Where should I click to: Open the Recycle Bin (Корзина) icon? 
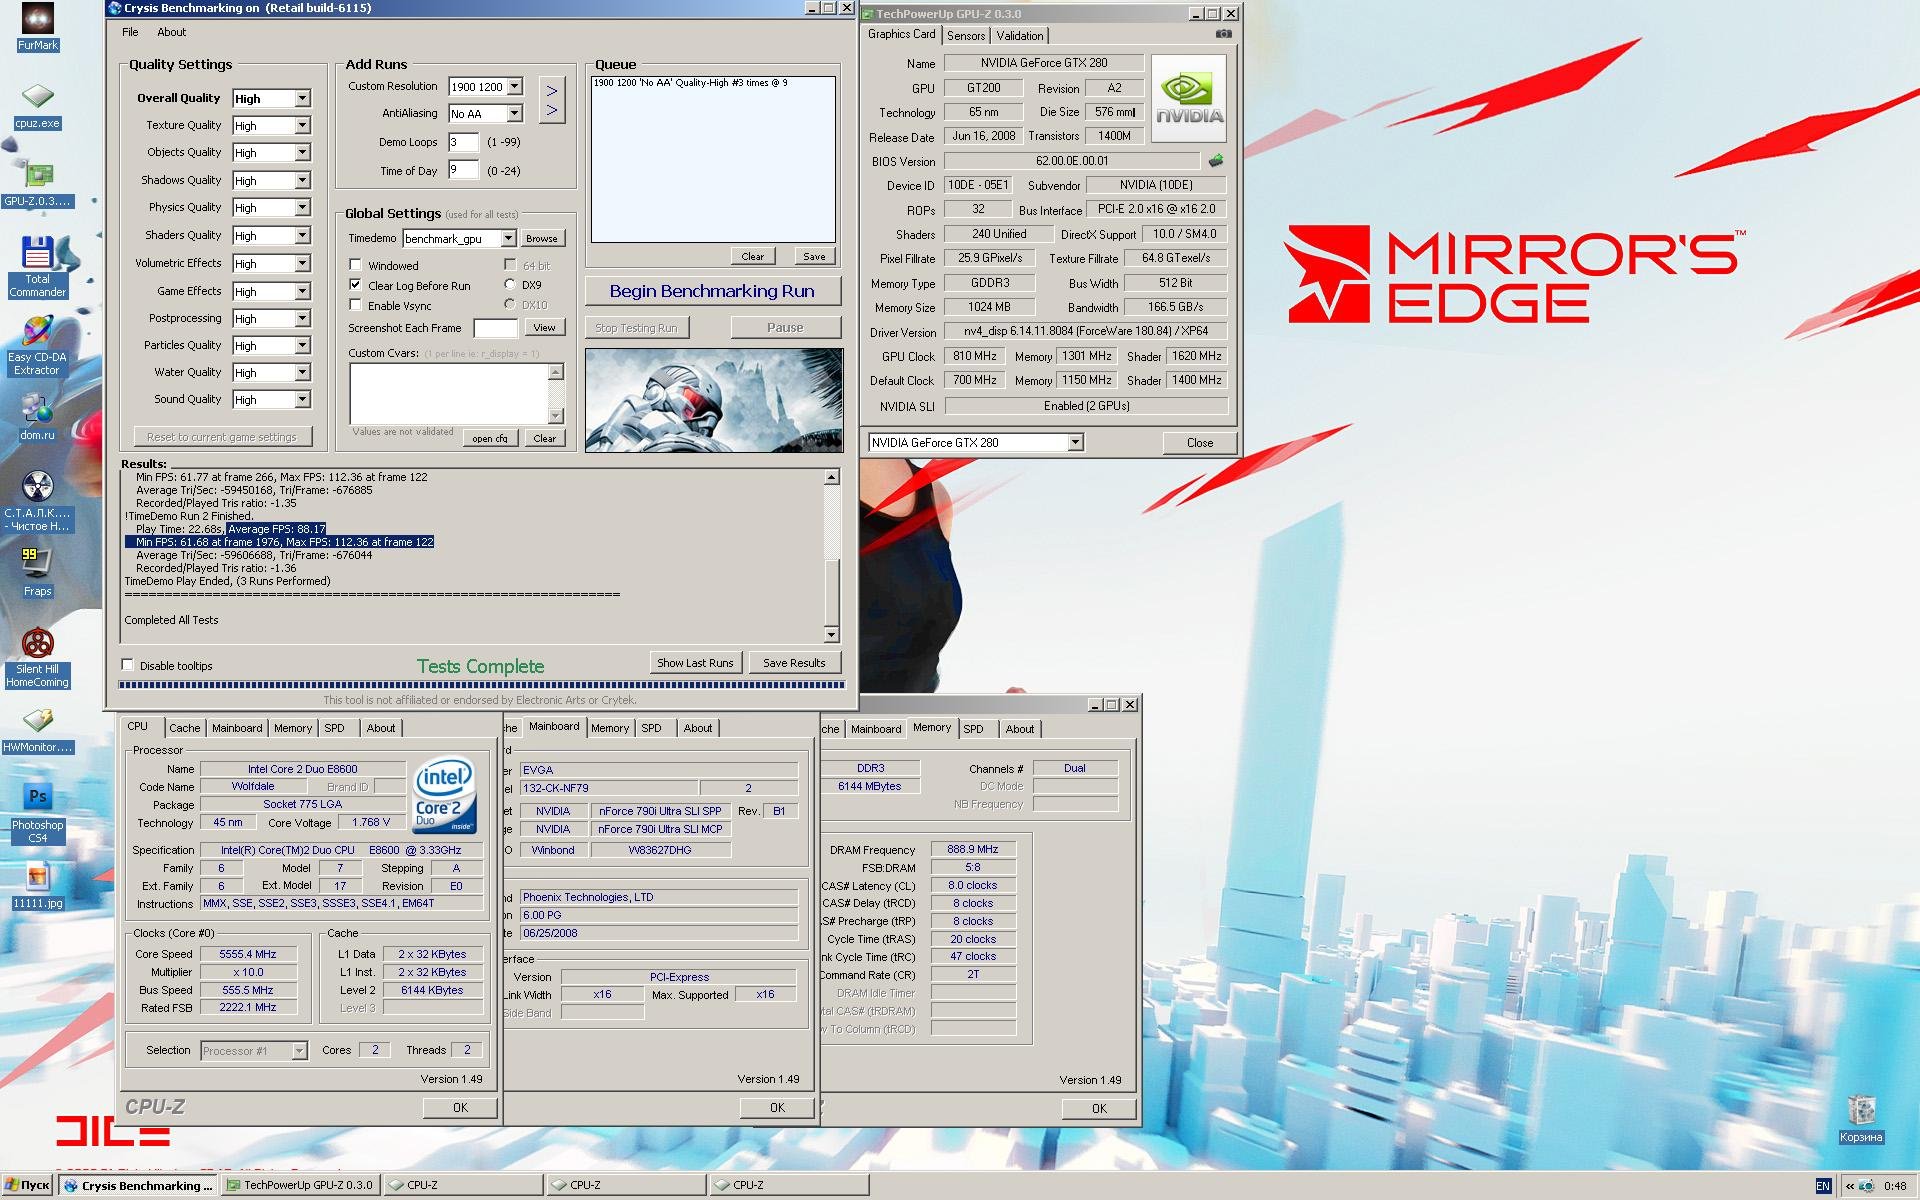click(x=1860, y=1112)
